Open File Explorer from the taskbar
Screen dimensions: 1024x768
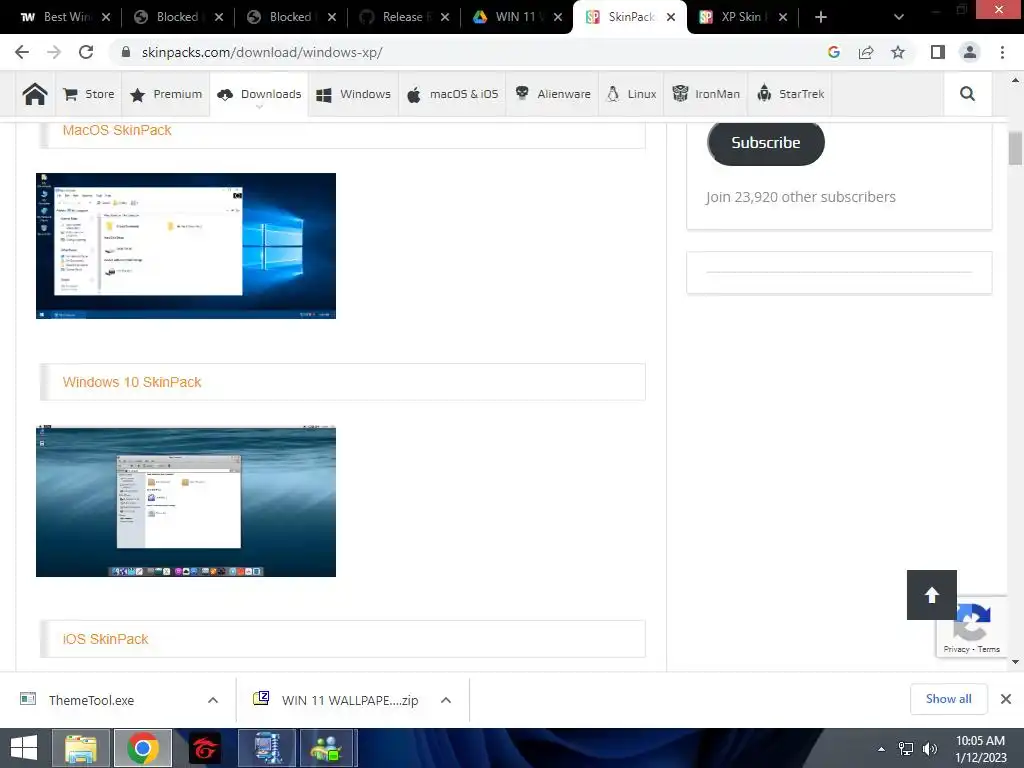click(x=80, y=748)
